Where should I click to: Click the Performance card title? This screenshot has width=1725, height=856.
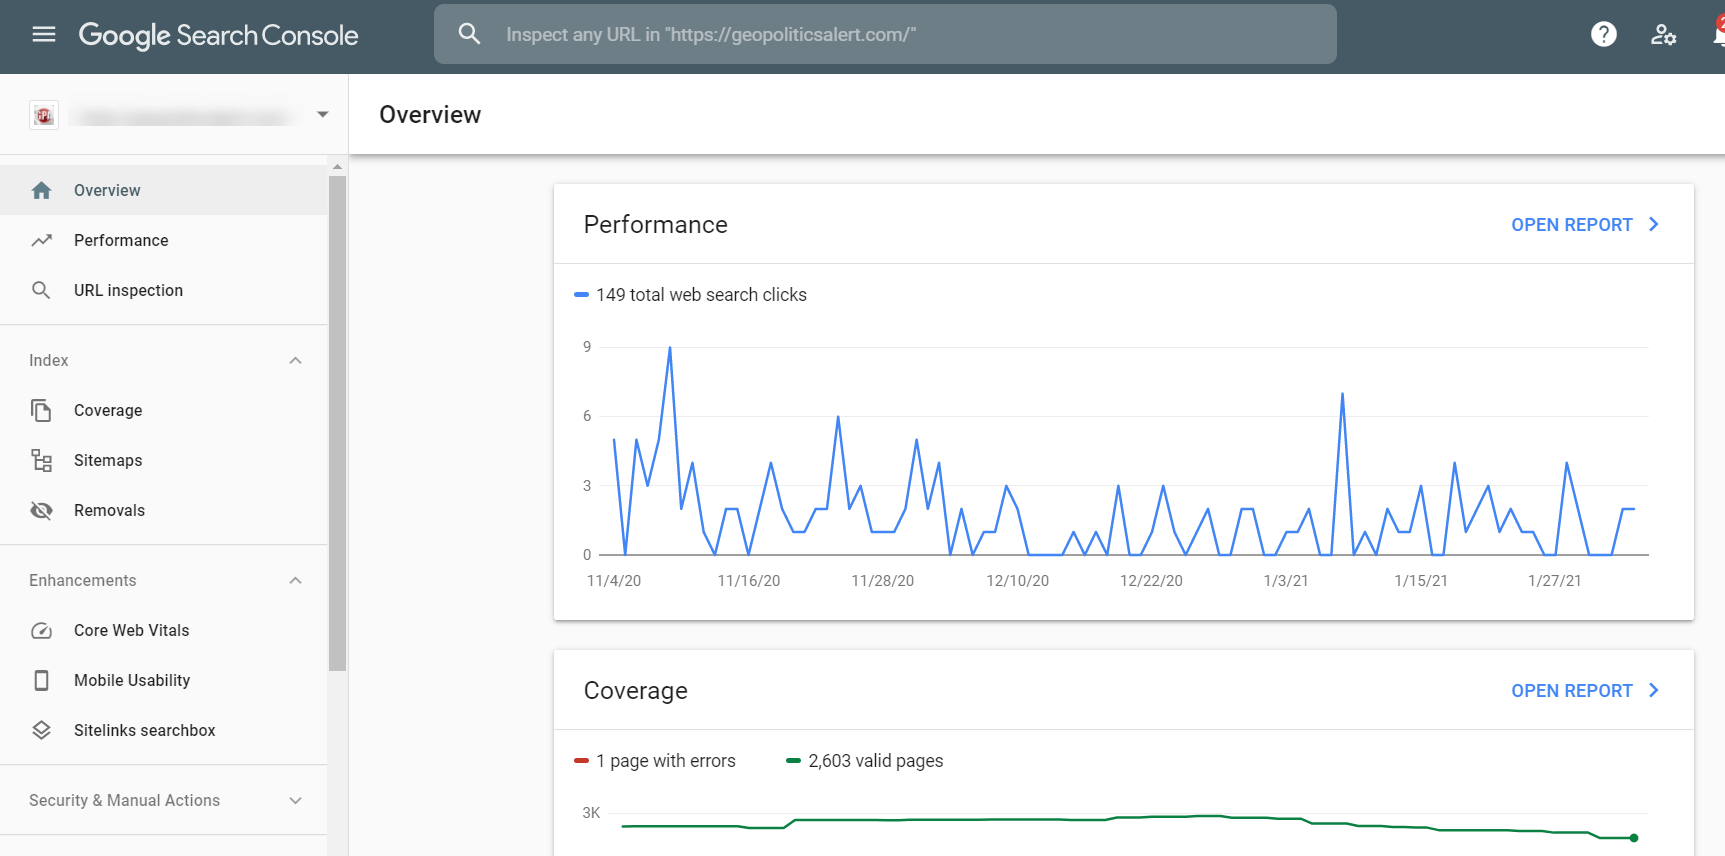pos(655,225)
